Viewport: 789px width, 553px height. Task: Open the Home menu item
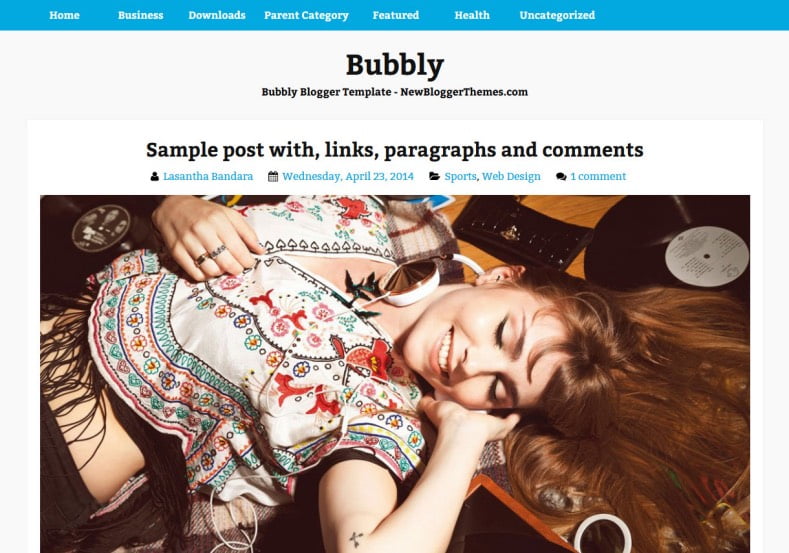pyautogui.click(x=64, y=15)
